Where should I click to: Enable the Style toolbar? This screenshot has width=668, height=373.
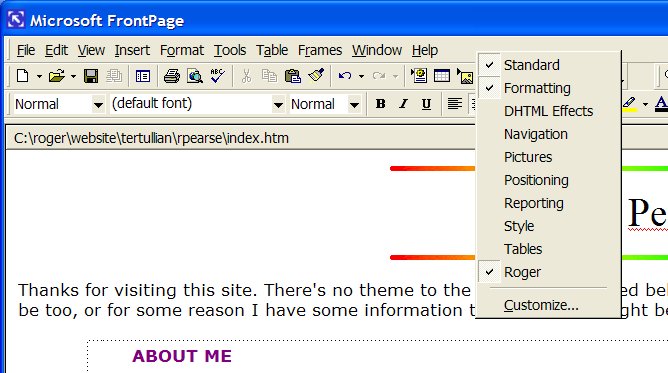549,226
